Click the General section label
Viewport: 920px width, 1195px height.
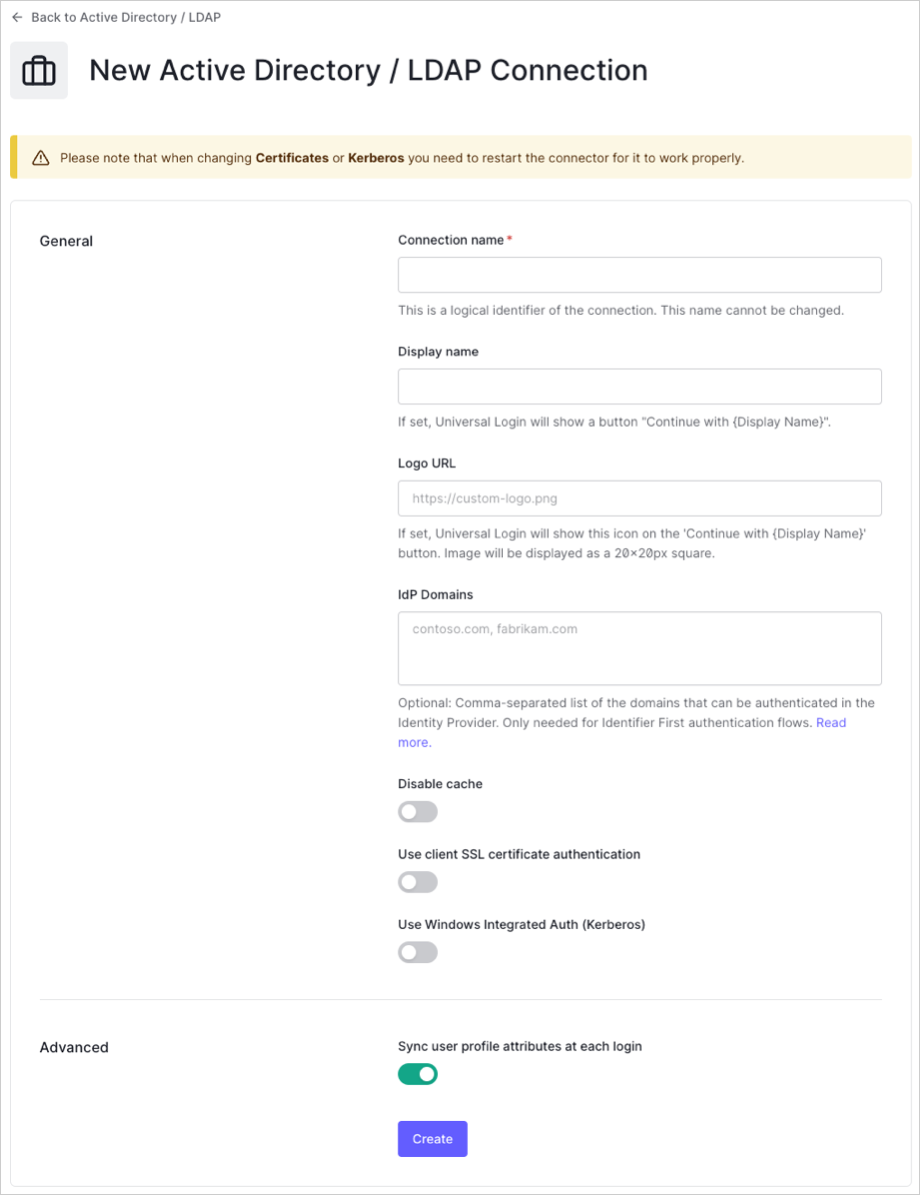pos(66,241)
